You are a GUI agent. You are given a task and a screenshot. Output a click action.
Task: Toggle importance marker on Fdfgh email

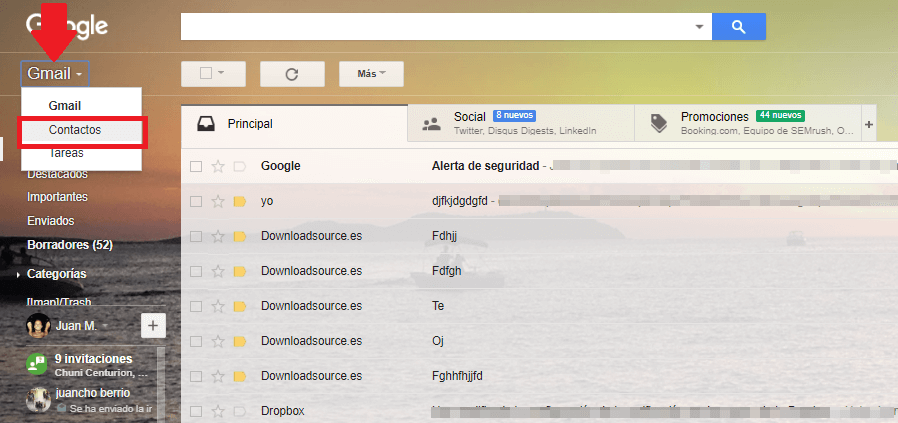[239, 271]
